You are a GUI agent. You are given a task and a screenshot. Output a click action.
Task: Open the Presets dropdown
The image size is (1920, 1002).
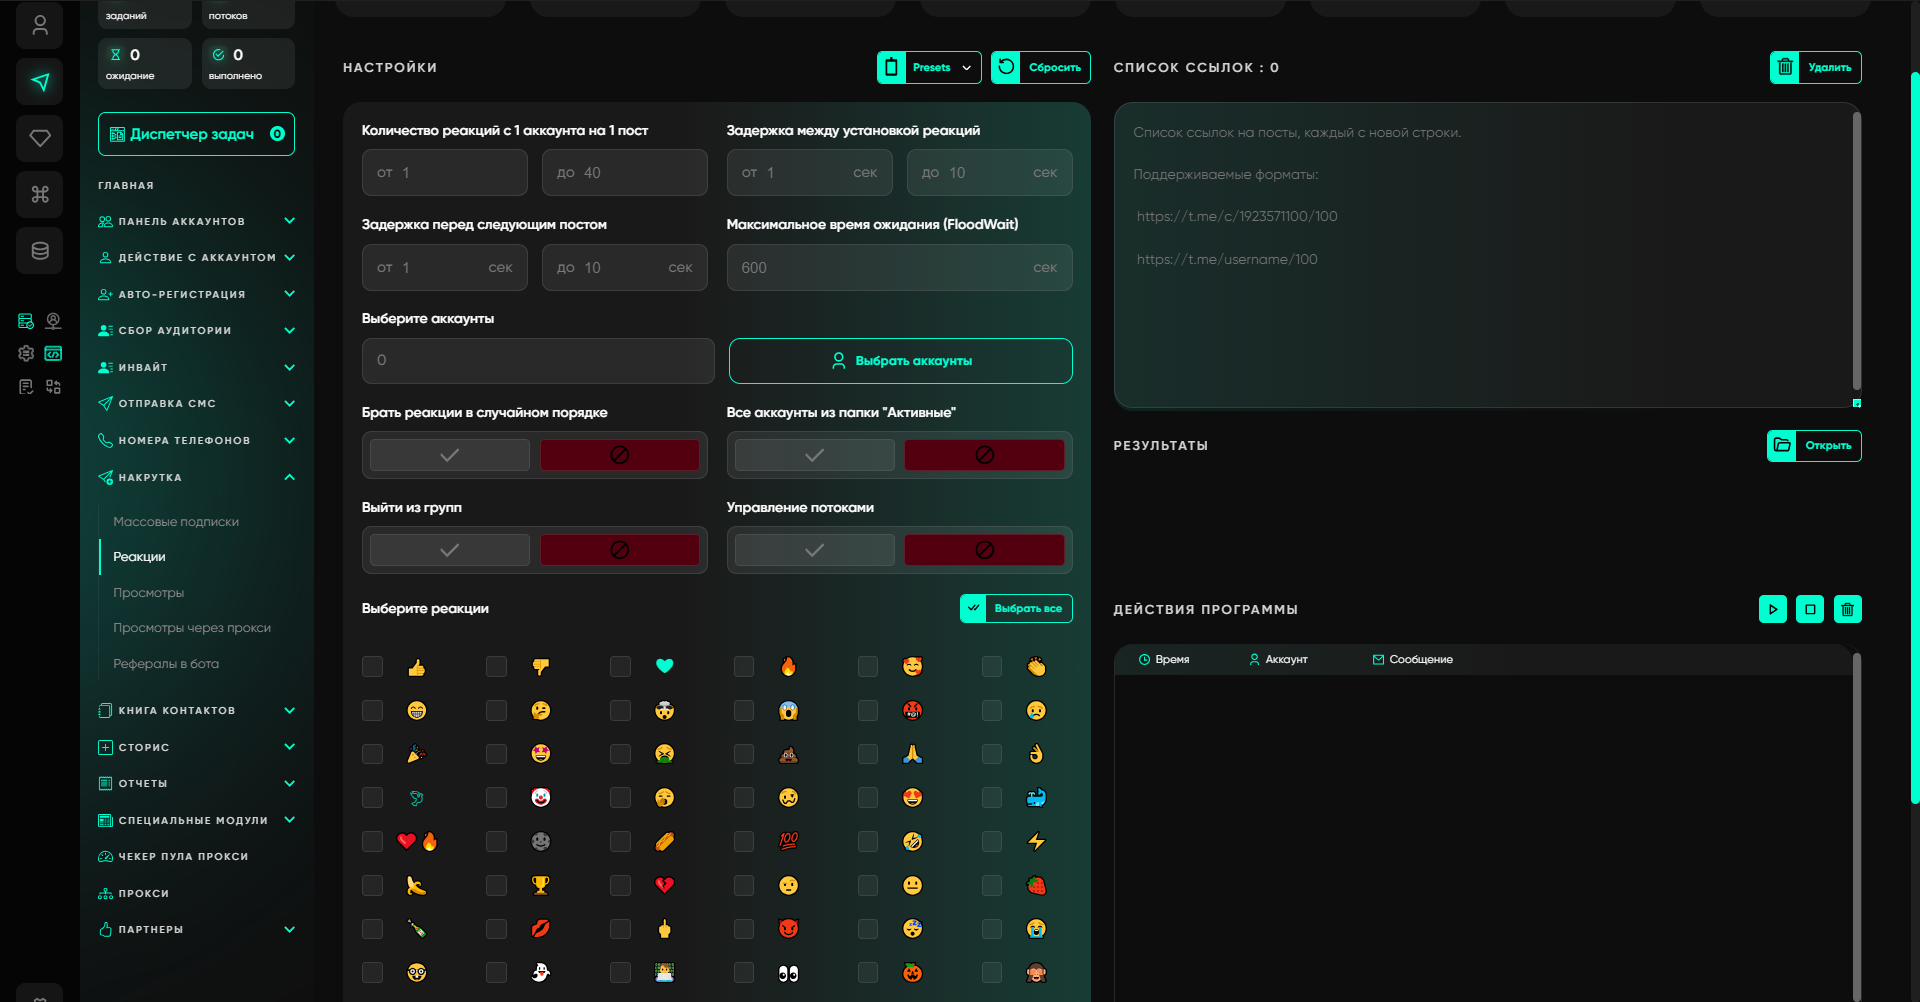[930, 68]
